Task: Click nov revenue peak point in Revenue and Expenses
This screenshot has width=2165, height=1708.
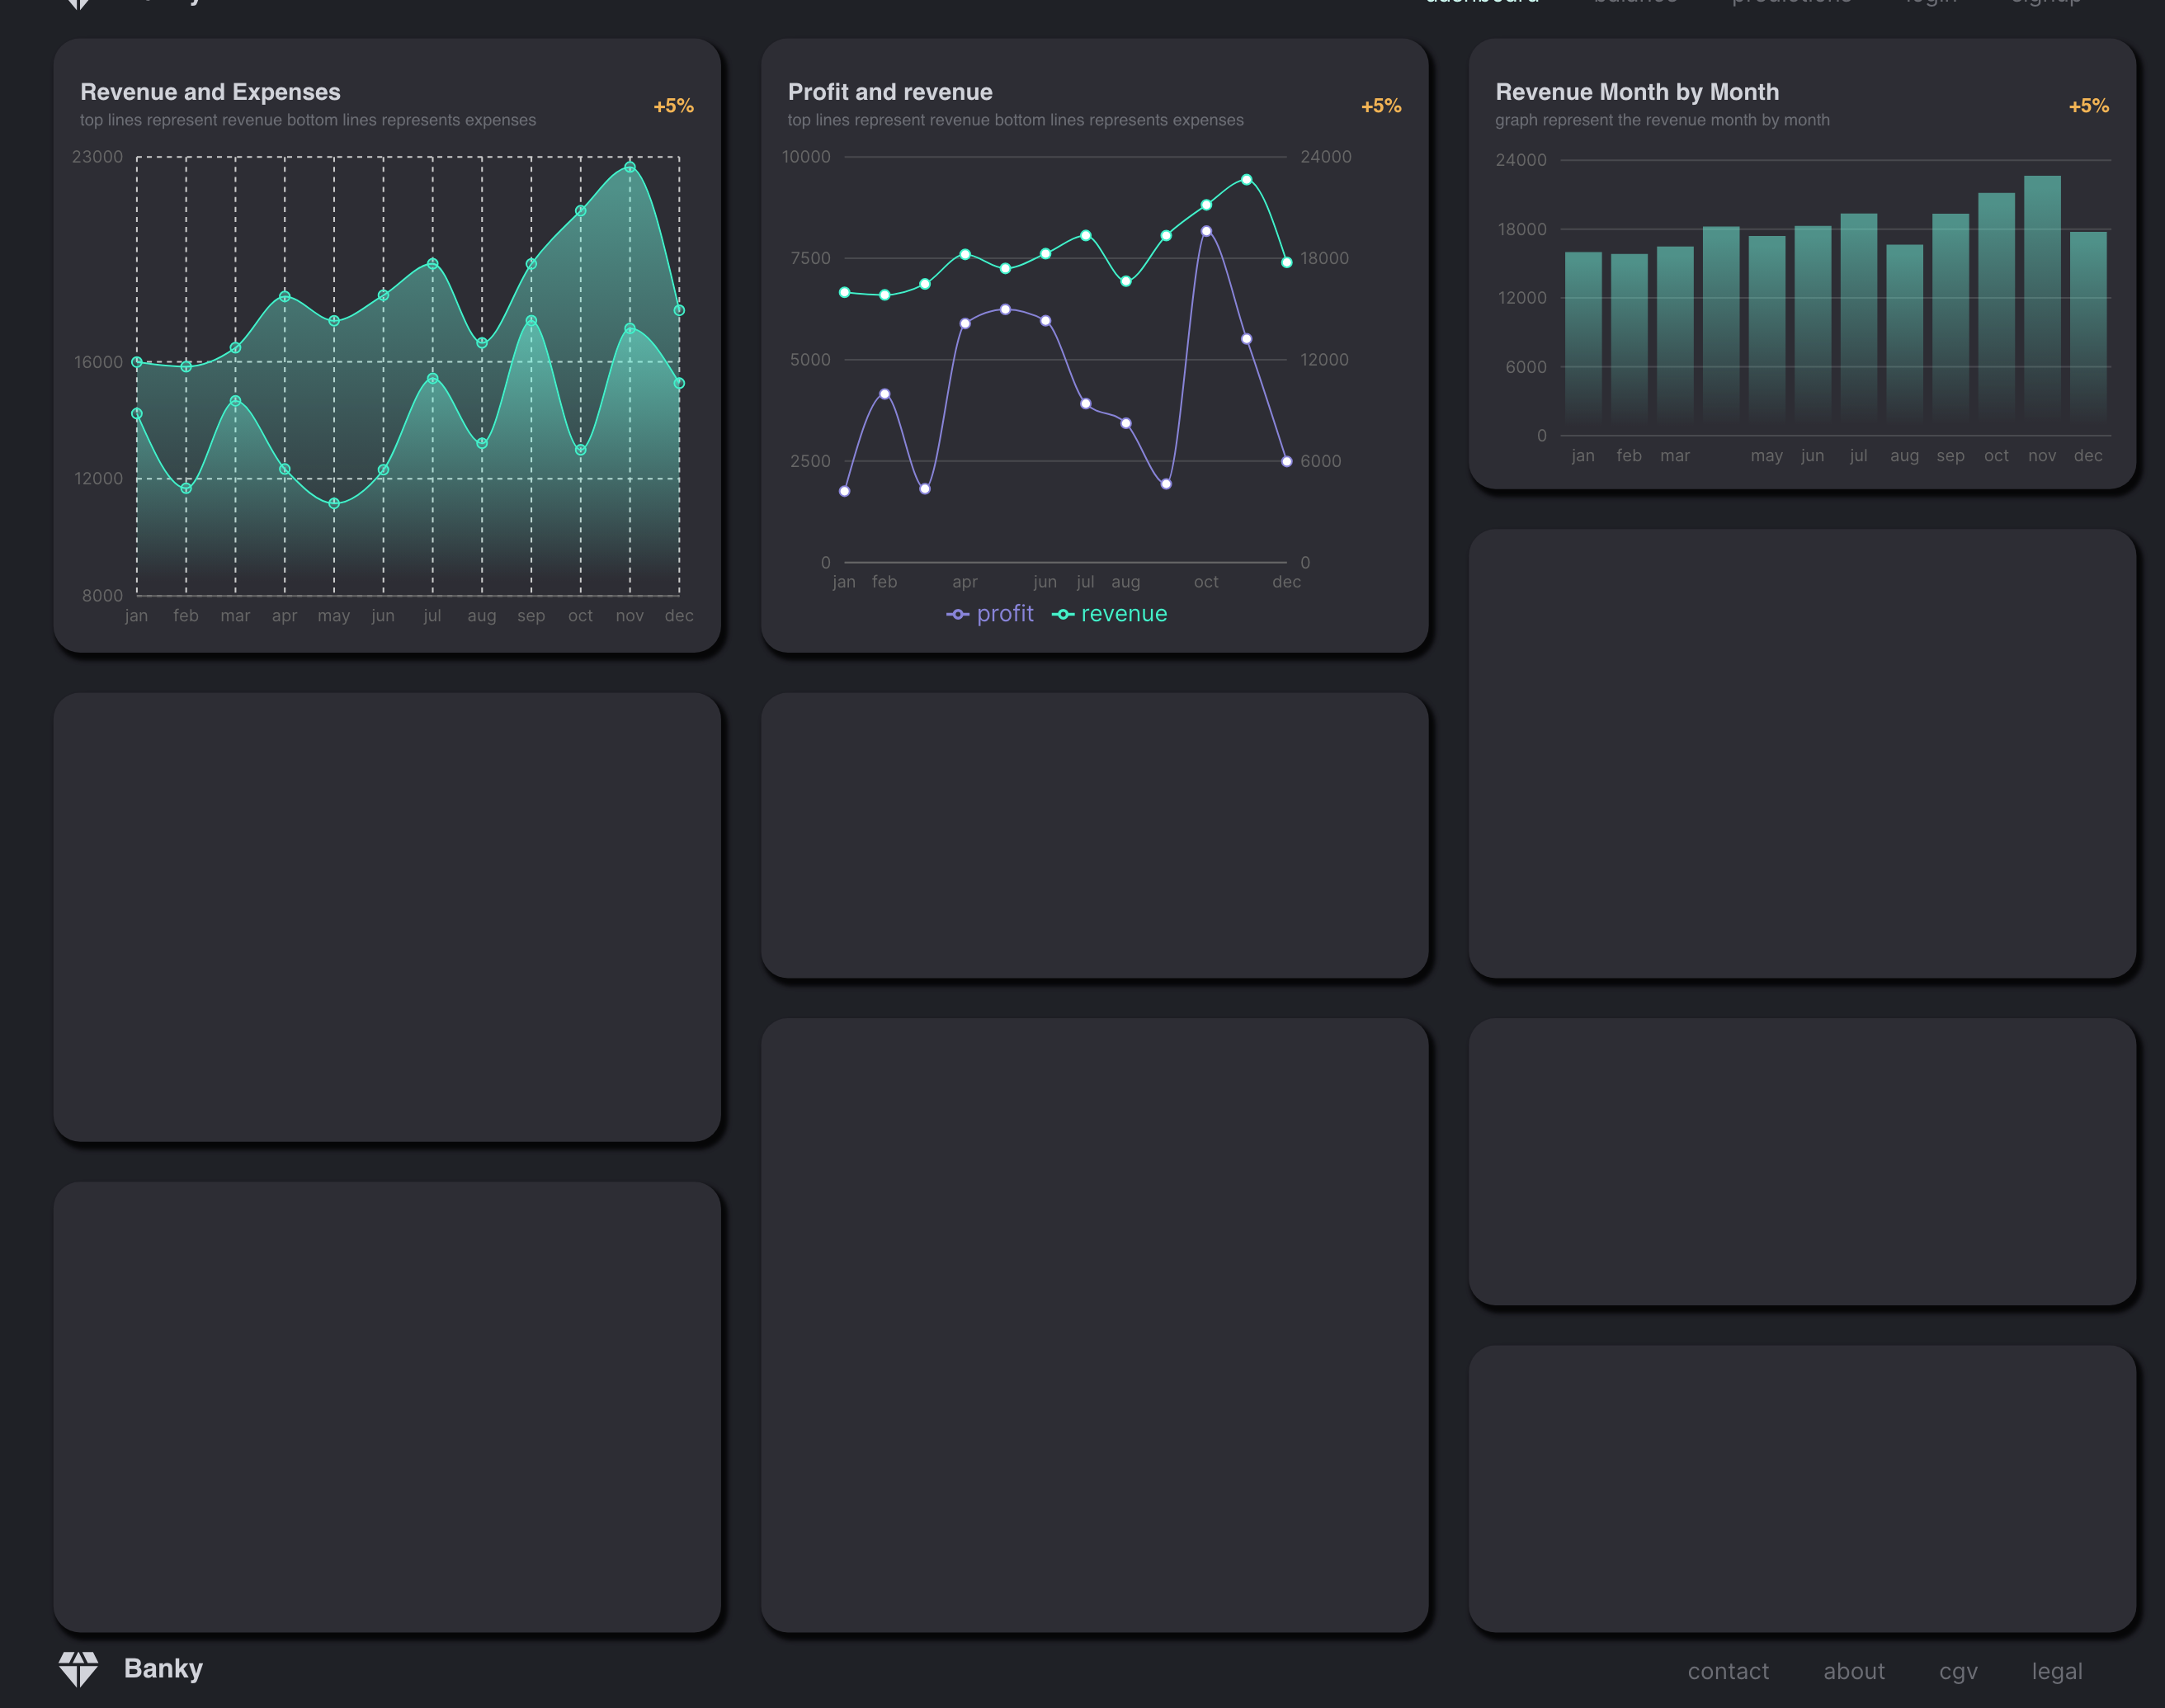Action: (x=630, y=167)
